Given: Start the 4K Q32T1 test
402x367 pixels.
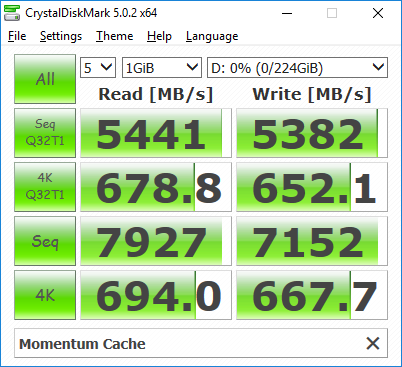Looking at the screenshot, I should 45,187.
